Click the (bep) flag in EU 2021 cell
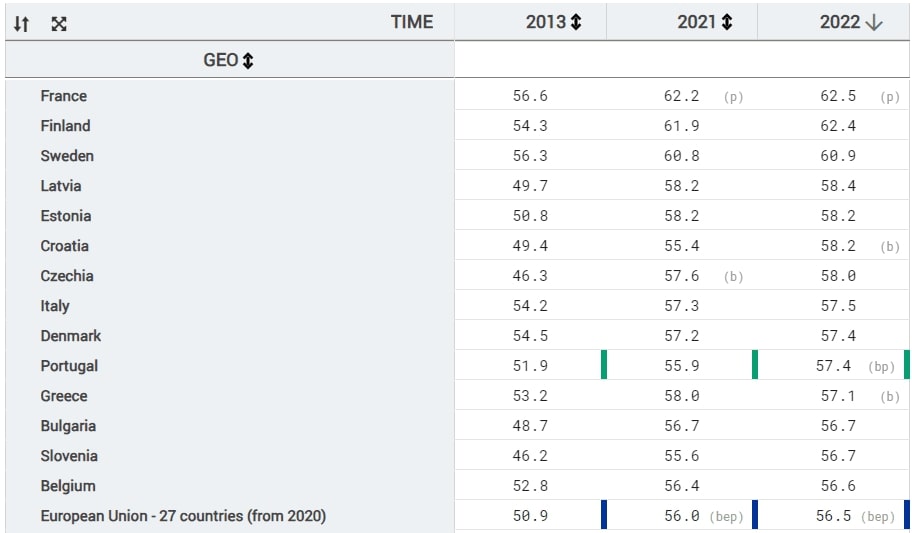 pyautogui.click(x=727, y=517)
